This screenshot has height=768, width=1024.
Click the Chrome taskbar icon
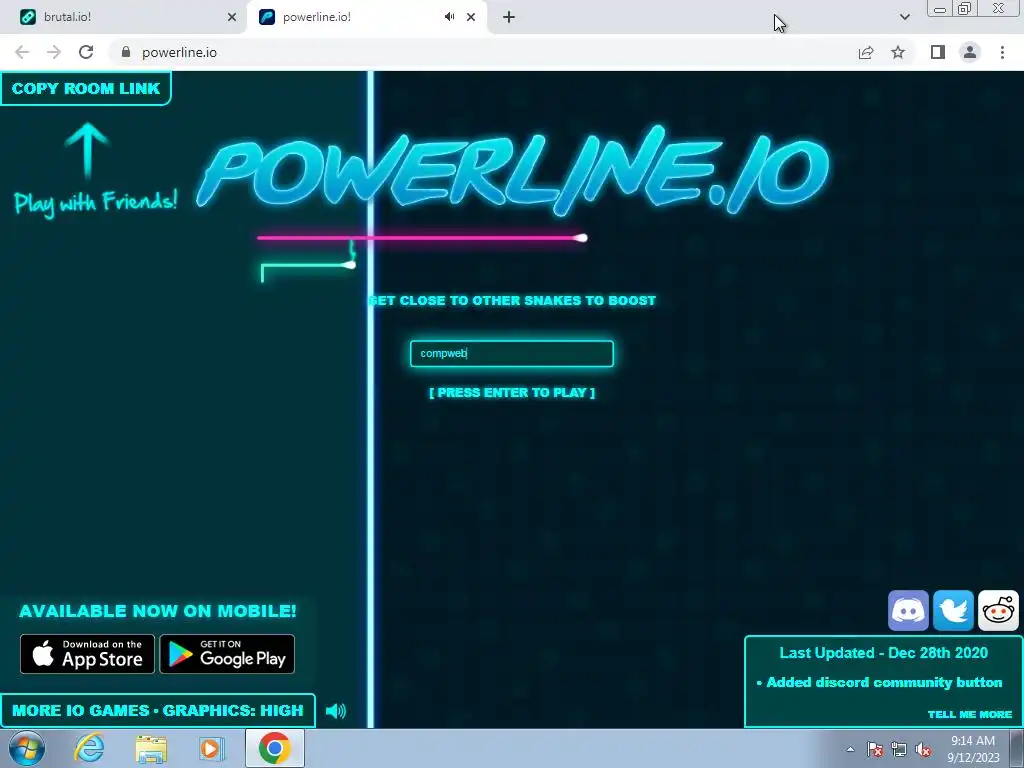(x=274, y=748)
